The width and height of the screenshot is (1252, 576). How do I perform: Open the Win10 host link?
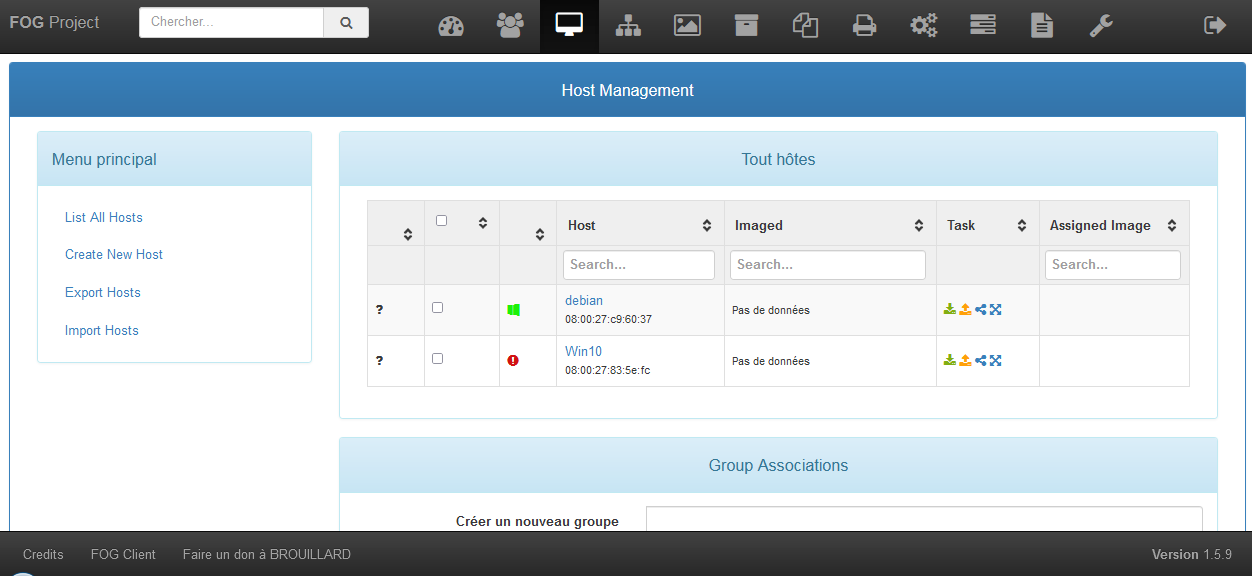point(583,351)
